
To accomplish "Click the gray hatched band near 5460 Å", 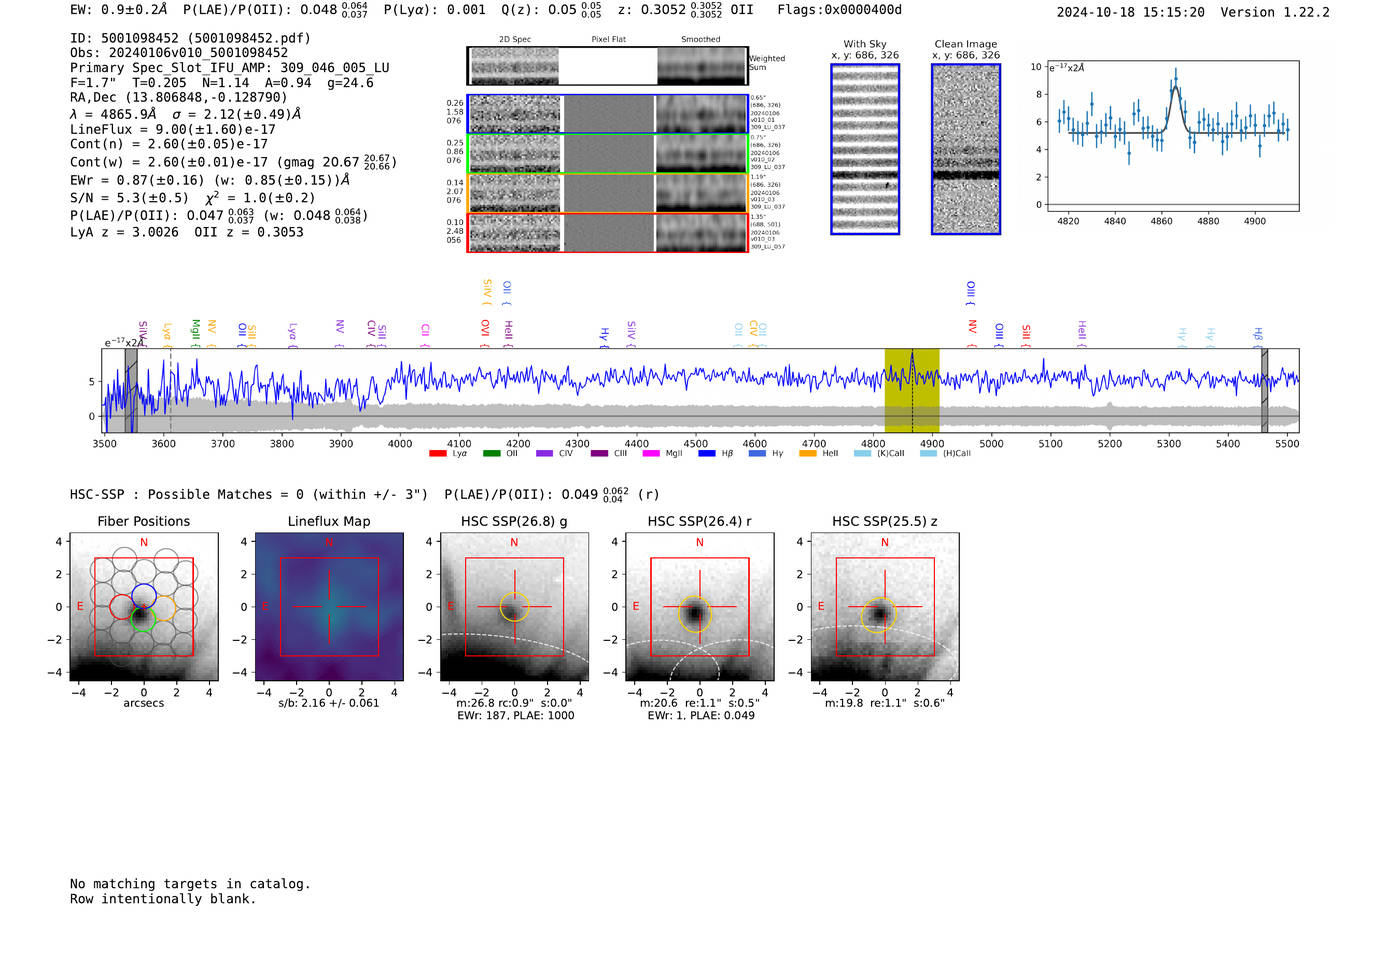I will click(1264, 390).
